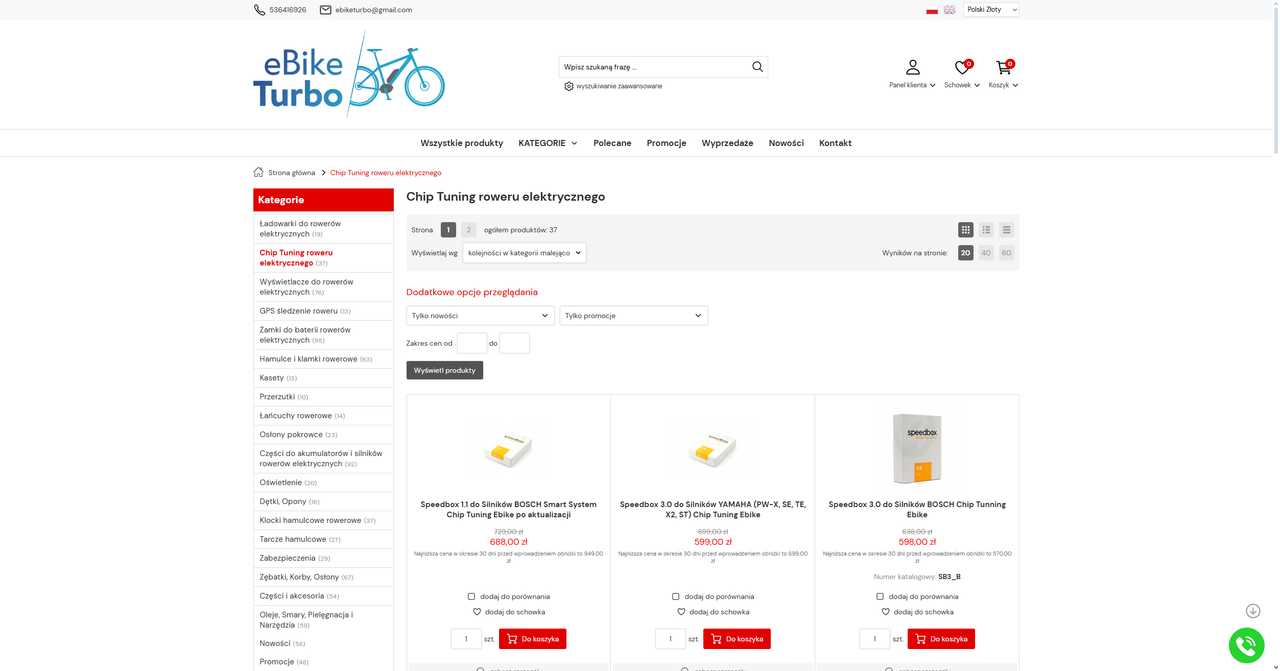Expand the Schowek dropdown

pos(962,85)
